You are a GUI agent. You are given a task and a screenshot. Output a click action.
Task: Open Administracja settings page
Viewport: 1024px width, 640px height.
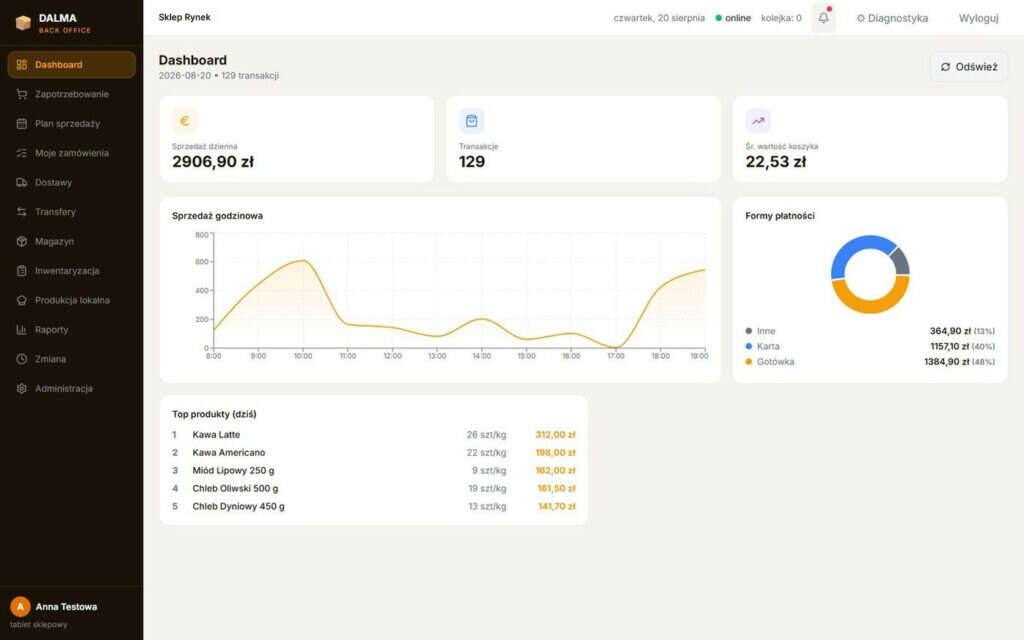pyautogui.click(x=71, y=389)
